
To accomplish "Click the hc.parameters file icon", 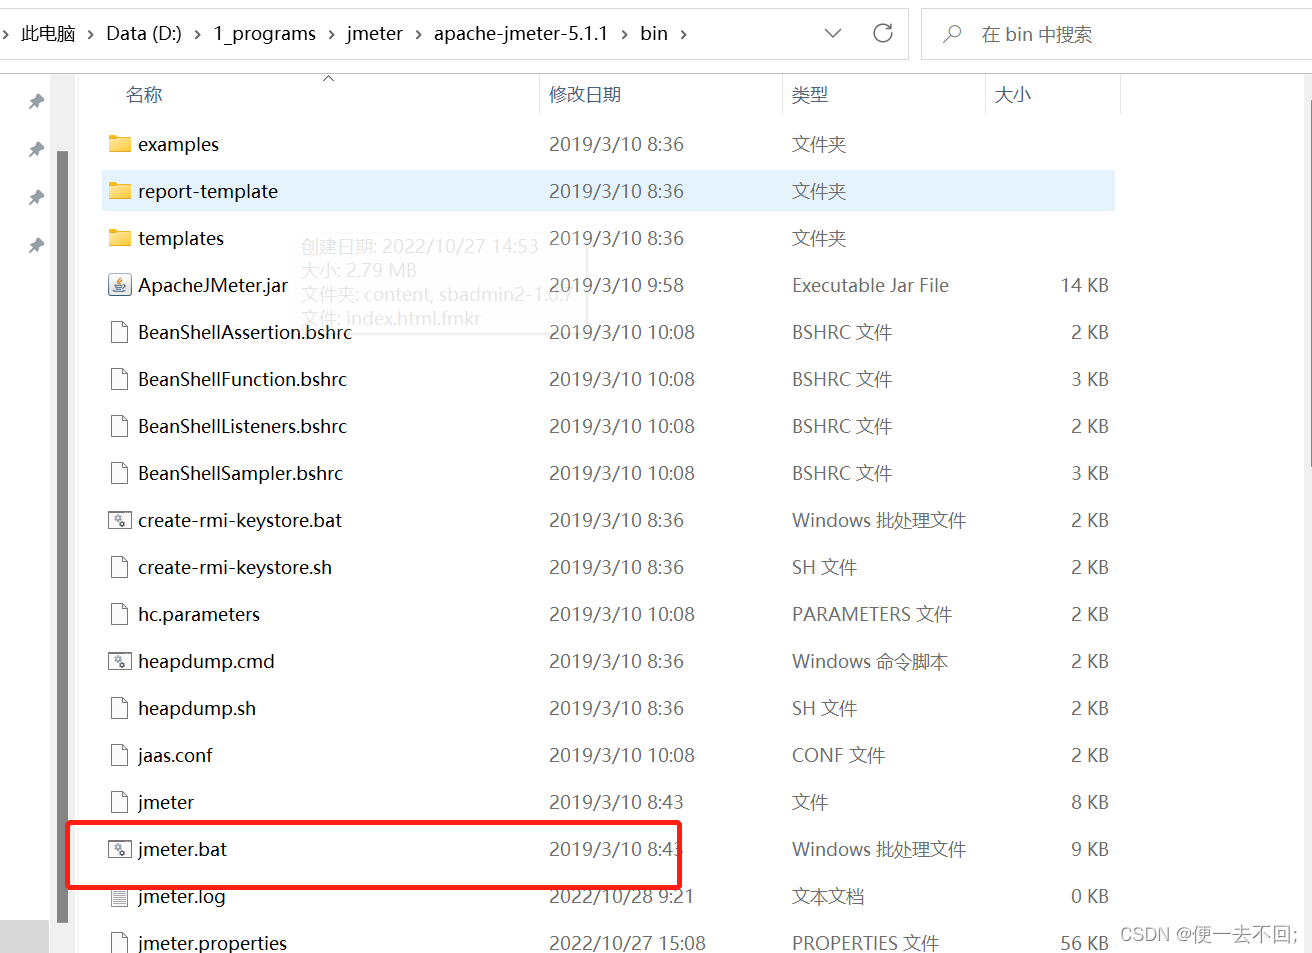I will (x=120, y=614).
